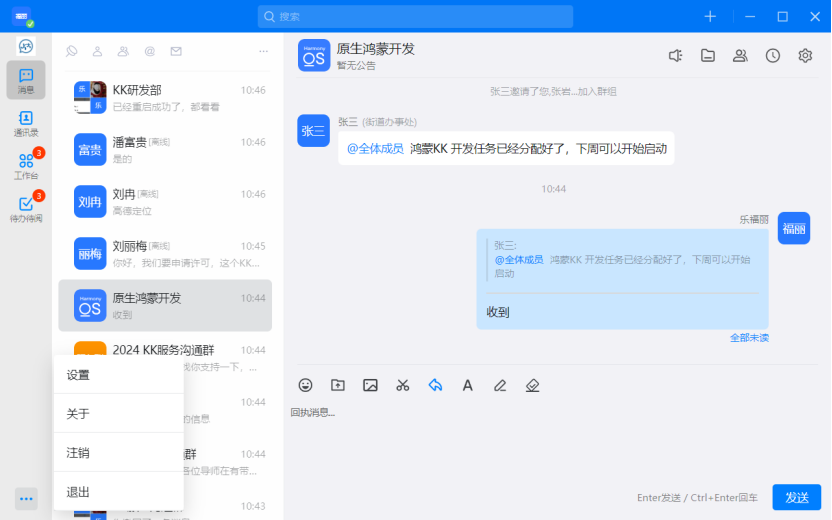The image size is (832, 520).
Task: Open the conversation list more options (…)
Action: coord(263,51)
